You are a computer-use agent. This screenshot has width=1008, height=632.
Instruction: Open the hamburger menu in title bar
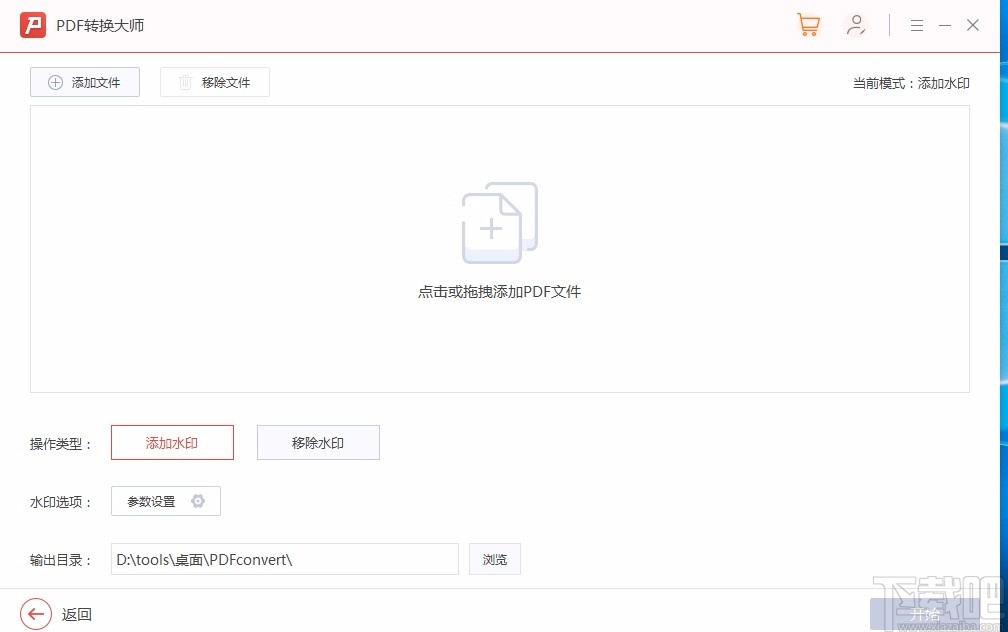click(x=917, y=25)
